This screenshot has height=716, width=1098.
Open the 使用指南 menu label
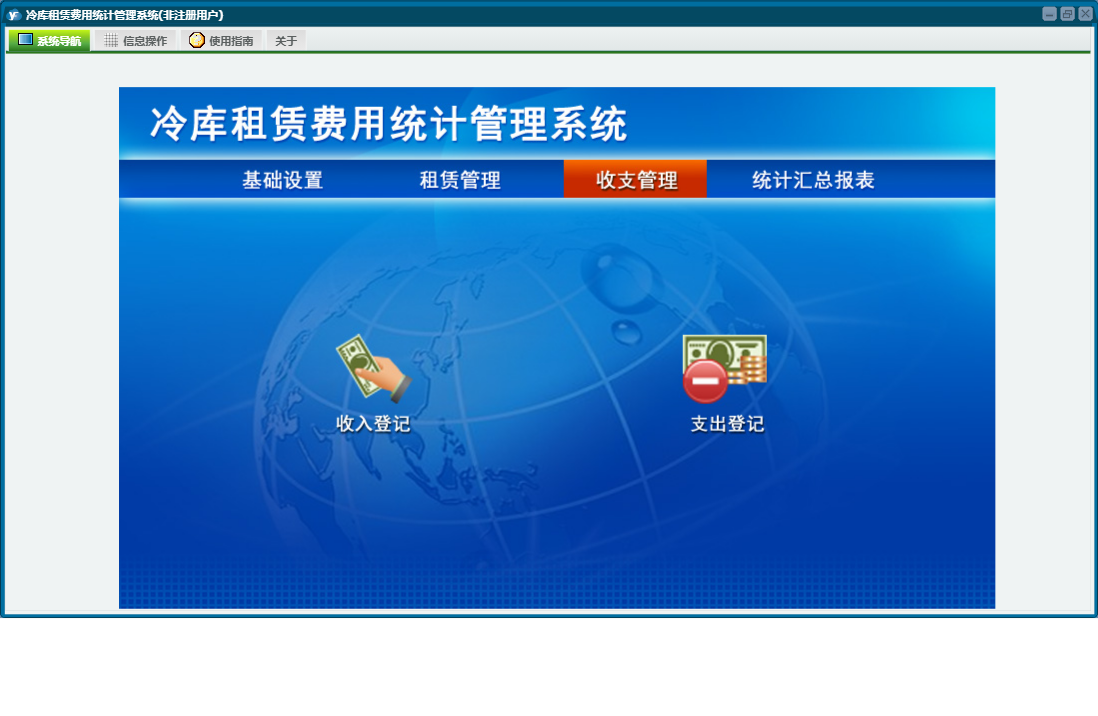pyautogui.click(x=231, y=41)
